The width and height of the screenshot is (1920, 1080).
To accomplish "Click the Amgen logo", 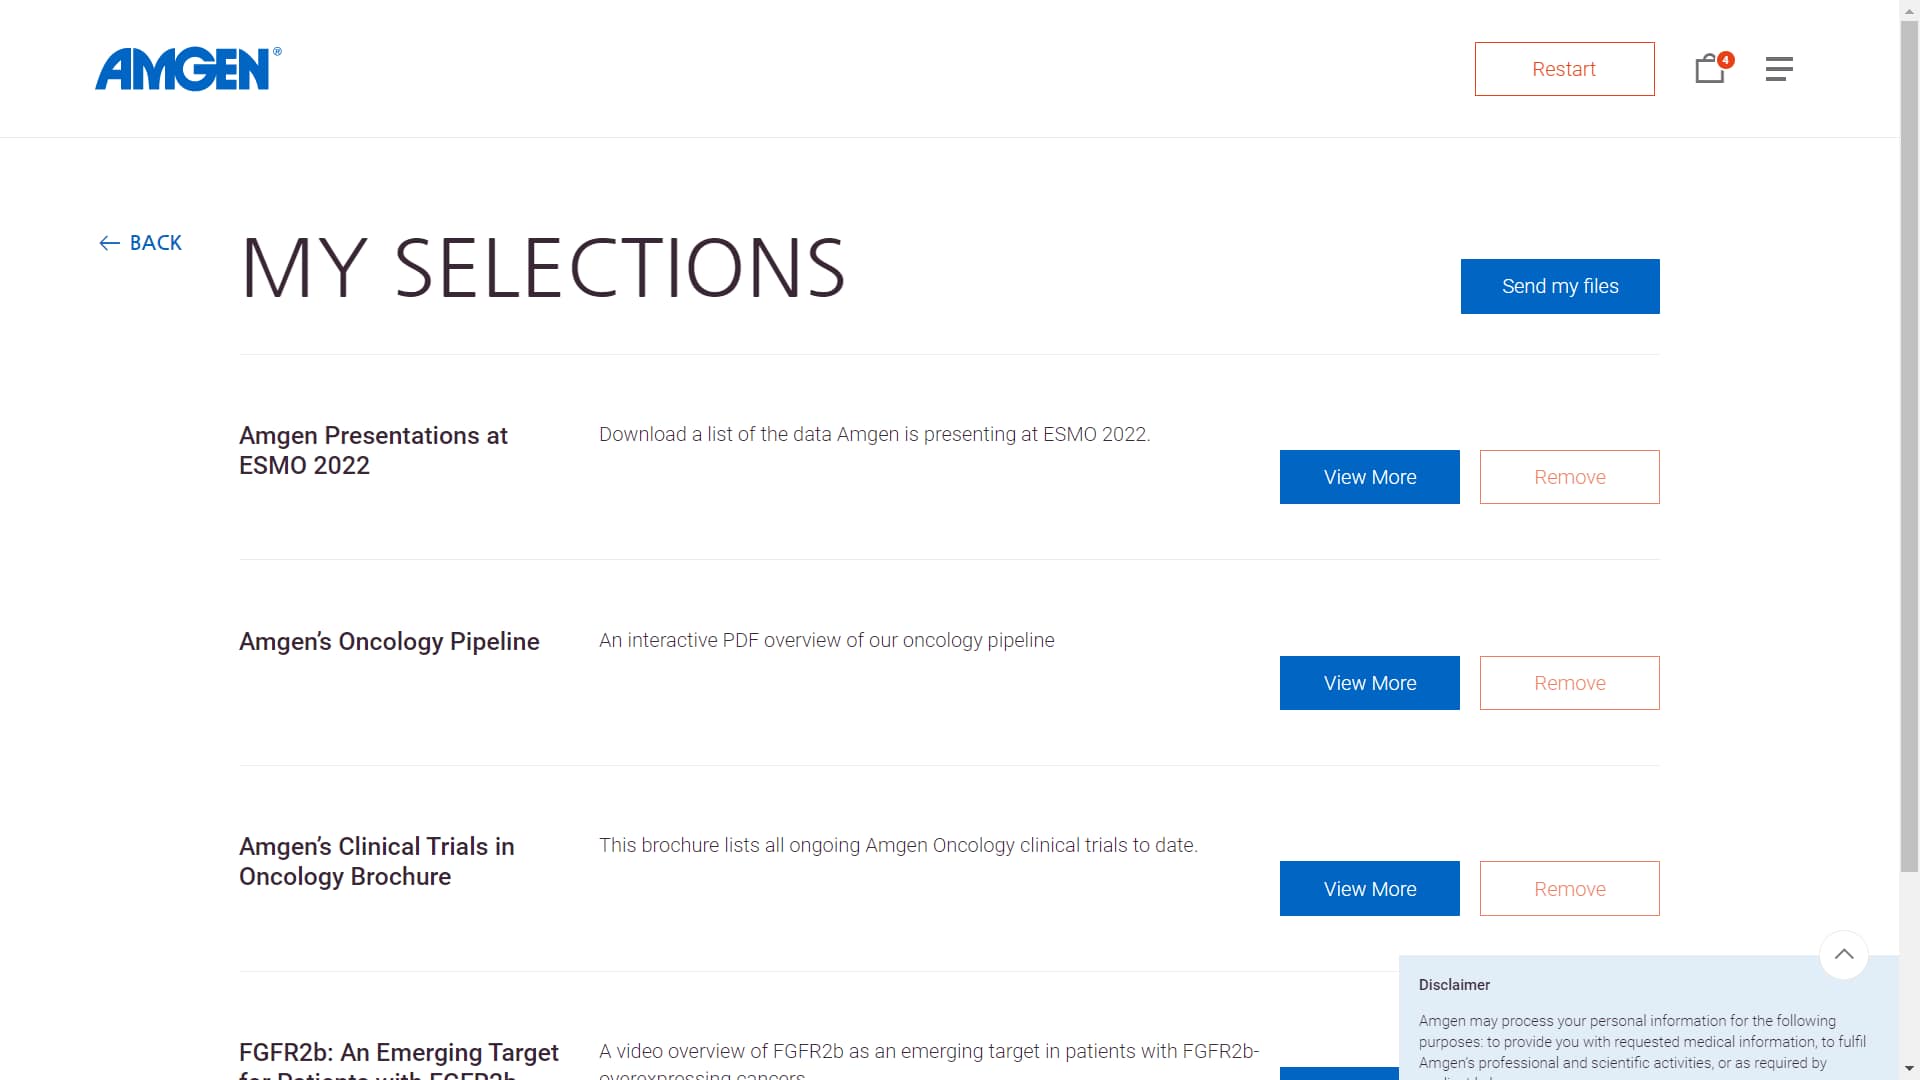I will (187, 69).
